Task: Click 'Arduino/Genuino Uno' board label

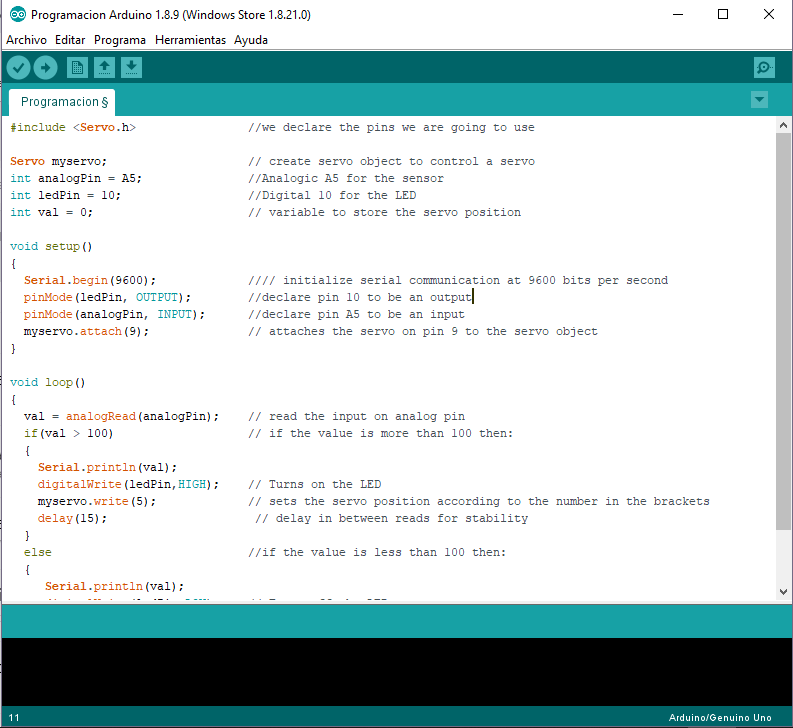Action: (720, 717)
